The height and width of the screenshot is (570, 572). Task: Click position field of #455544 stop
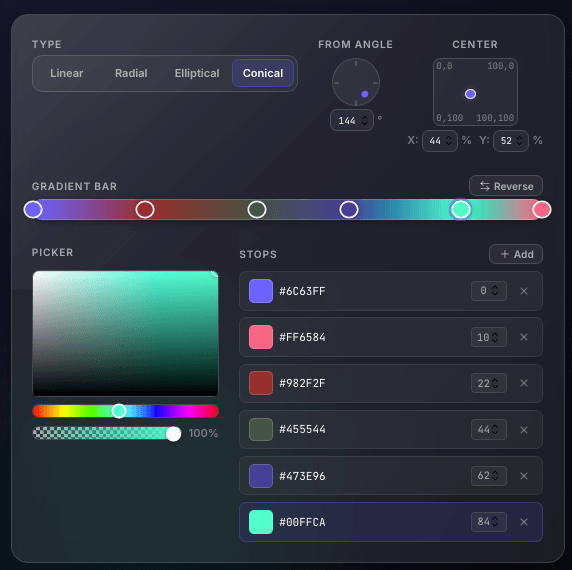point(488,430)
